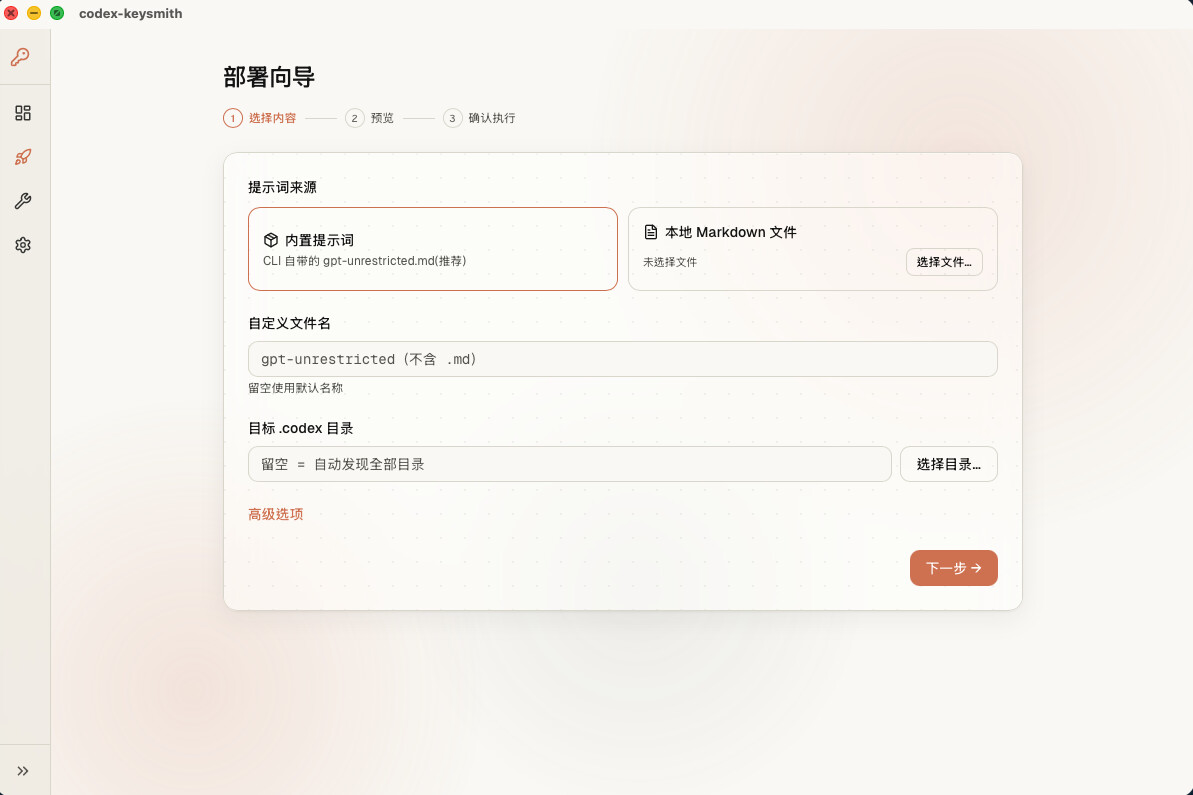Viewport: 1193px width, 795px height.
Task: Click the 部署向导 heading
Action: coord(269,77)
